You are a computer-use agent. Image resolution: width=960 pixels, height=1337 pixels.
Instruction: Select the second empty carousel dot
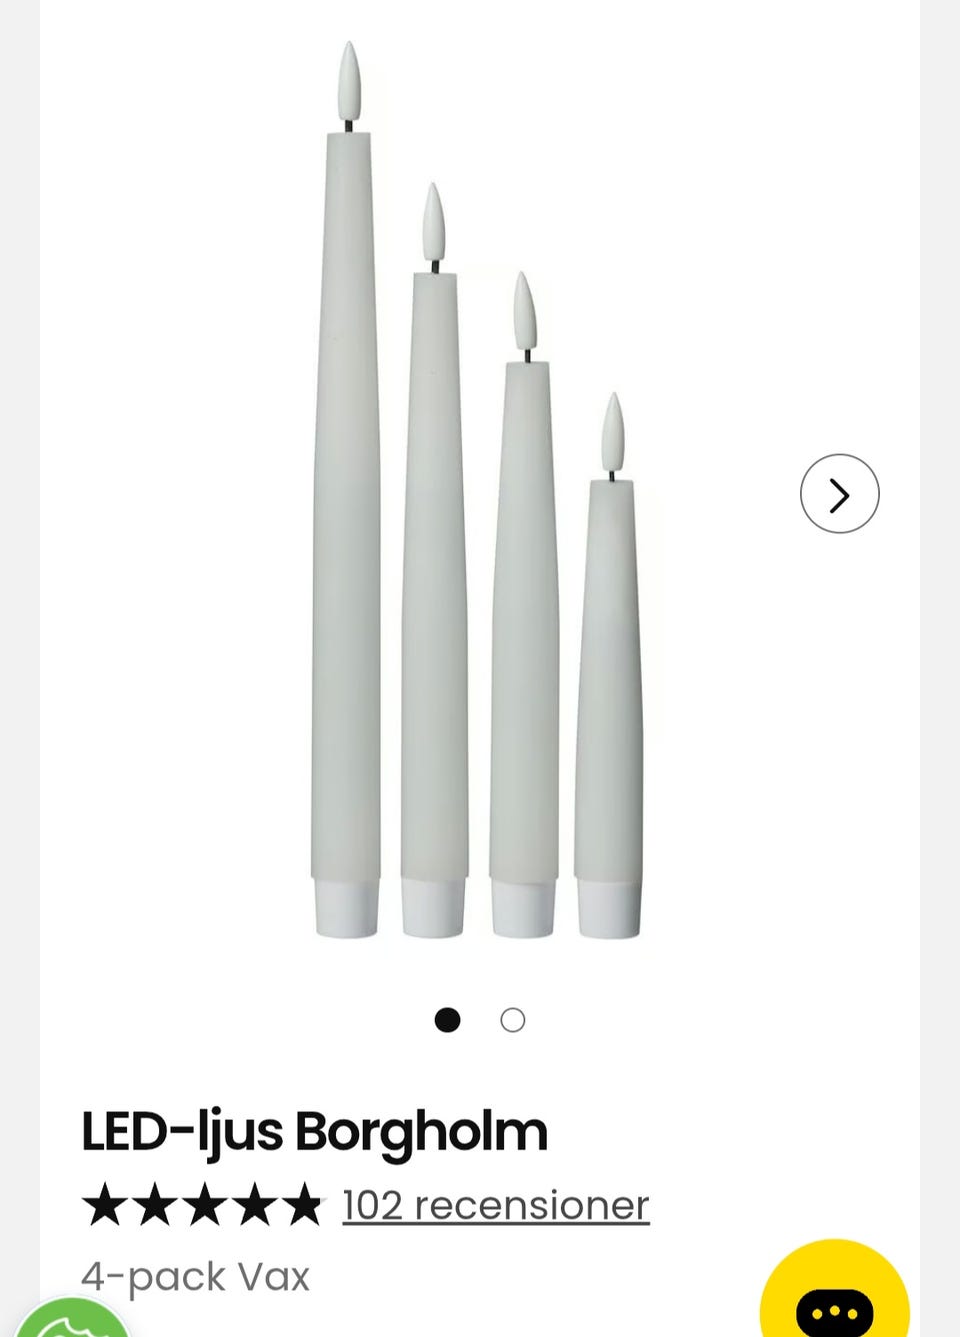pos(512,1020)
